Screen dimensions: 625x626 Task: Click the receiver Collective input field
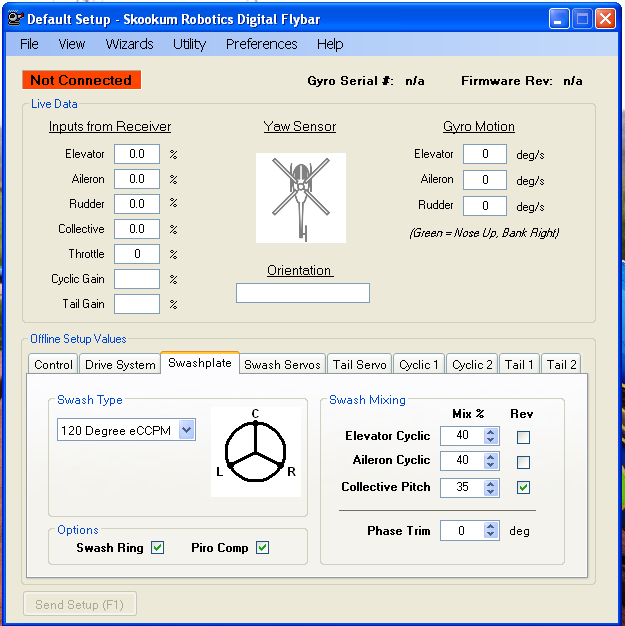click(137, 229)
